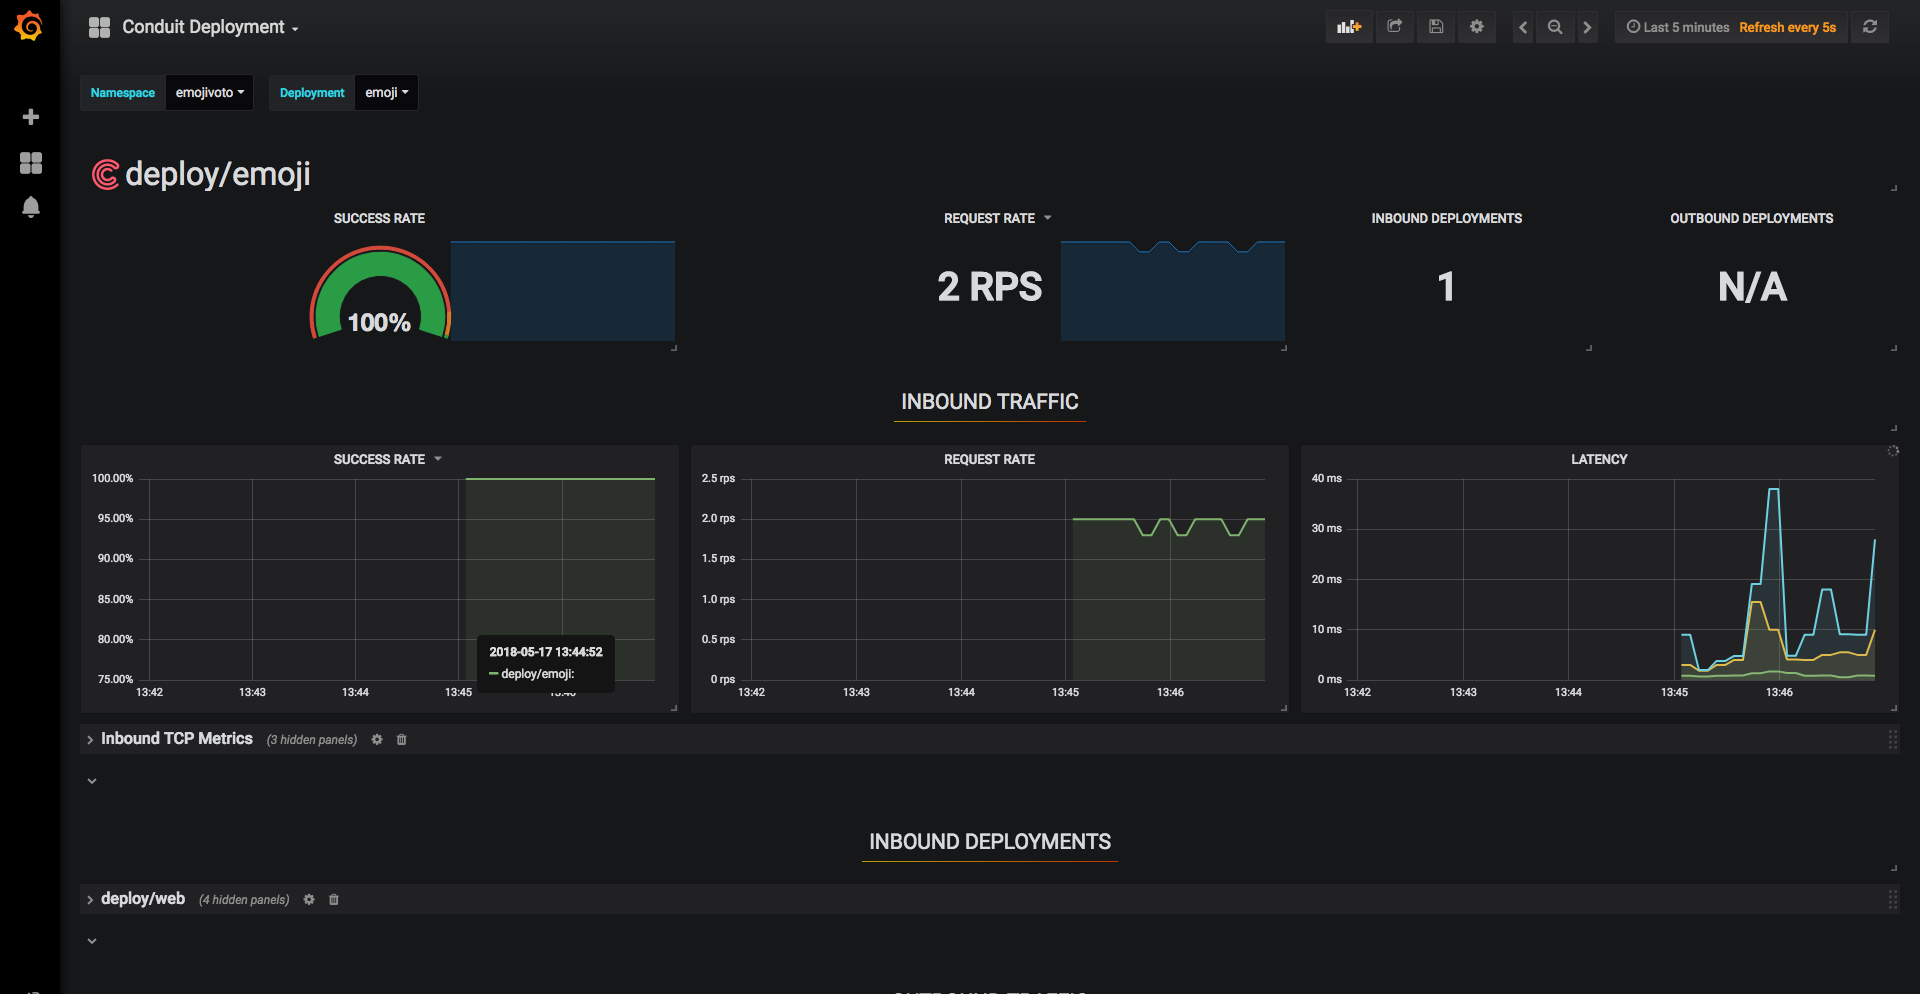This screenshot has height=994, width=1920.
Task: Open the Grafana home logo menu
Action: (29, 26)
